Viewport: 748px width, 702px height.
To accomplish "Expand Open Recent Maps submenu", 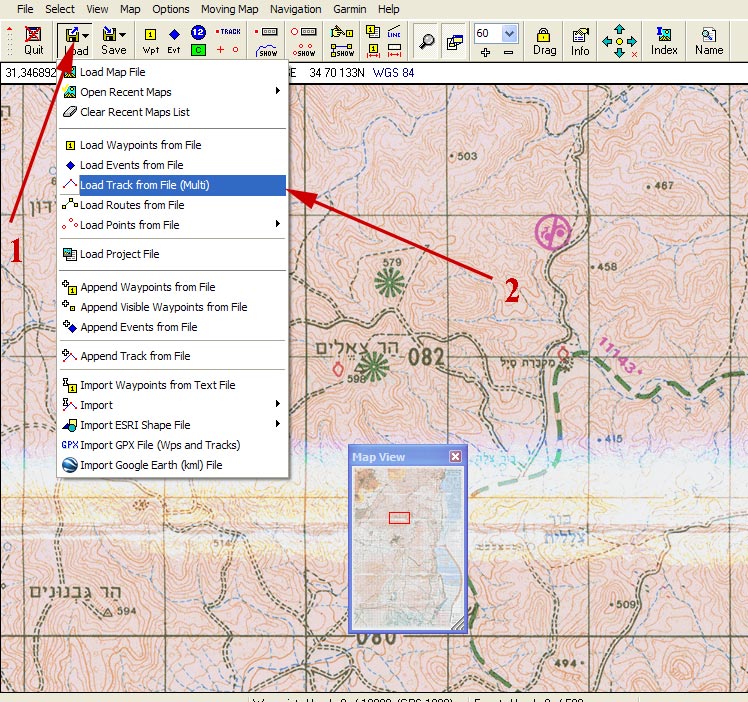I will (173, 92).
